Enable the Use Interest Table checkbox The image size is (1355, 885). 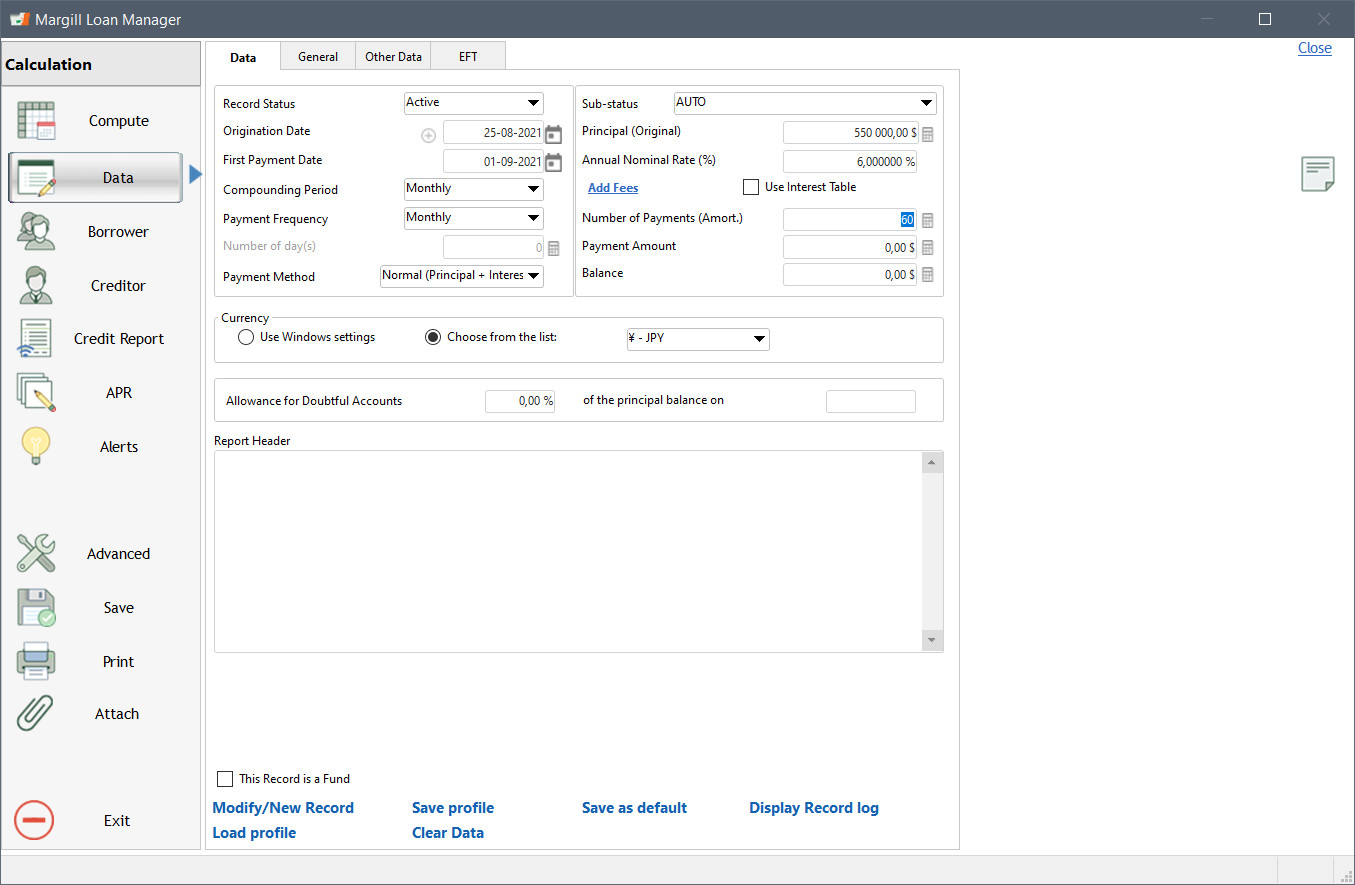coord(751,187)
